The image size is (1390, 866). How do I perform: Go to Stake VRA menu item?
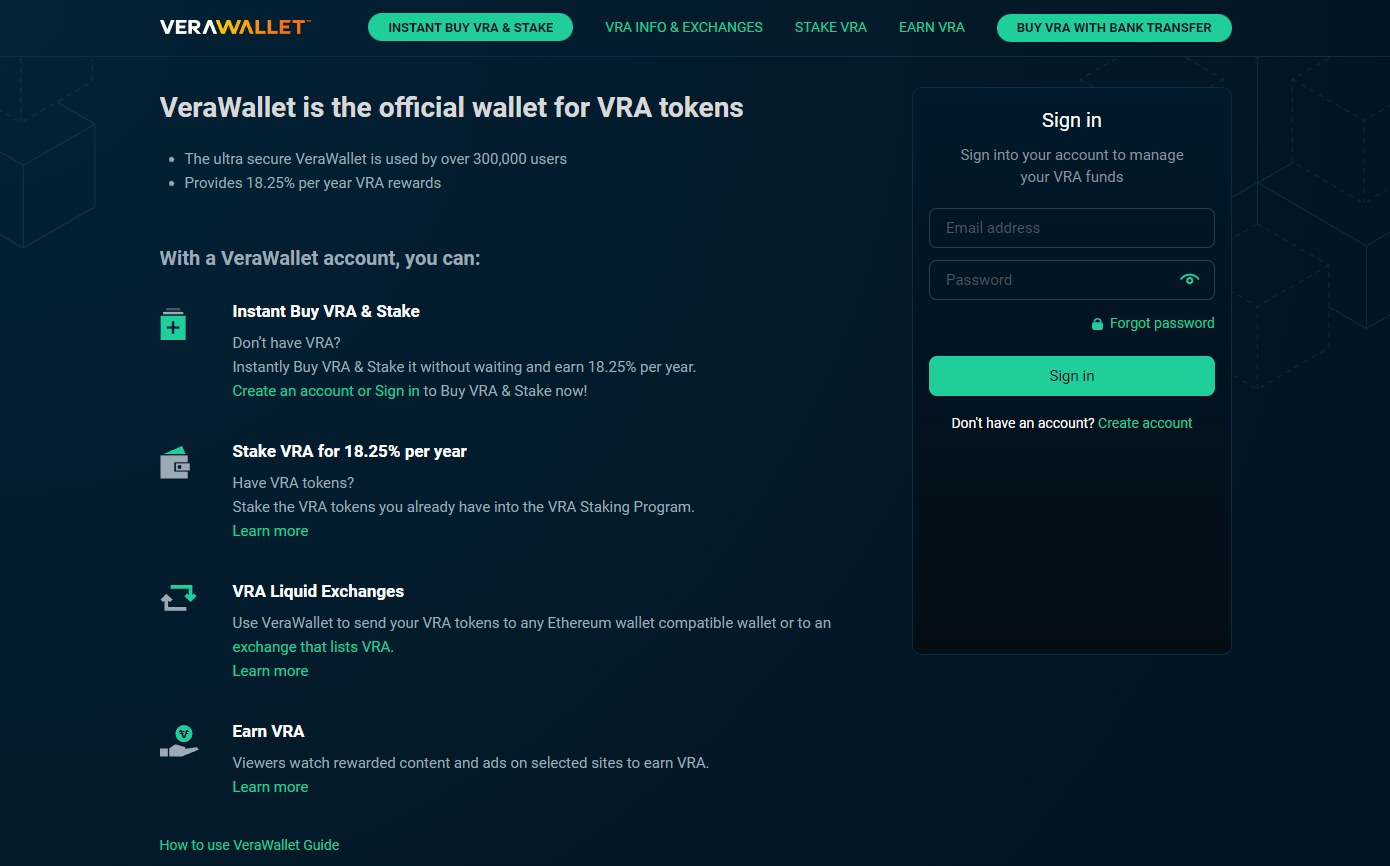tap(831, 28)
